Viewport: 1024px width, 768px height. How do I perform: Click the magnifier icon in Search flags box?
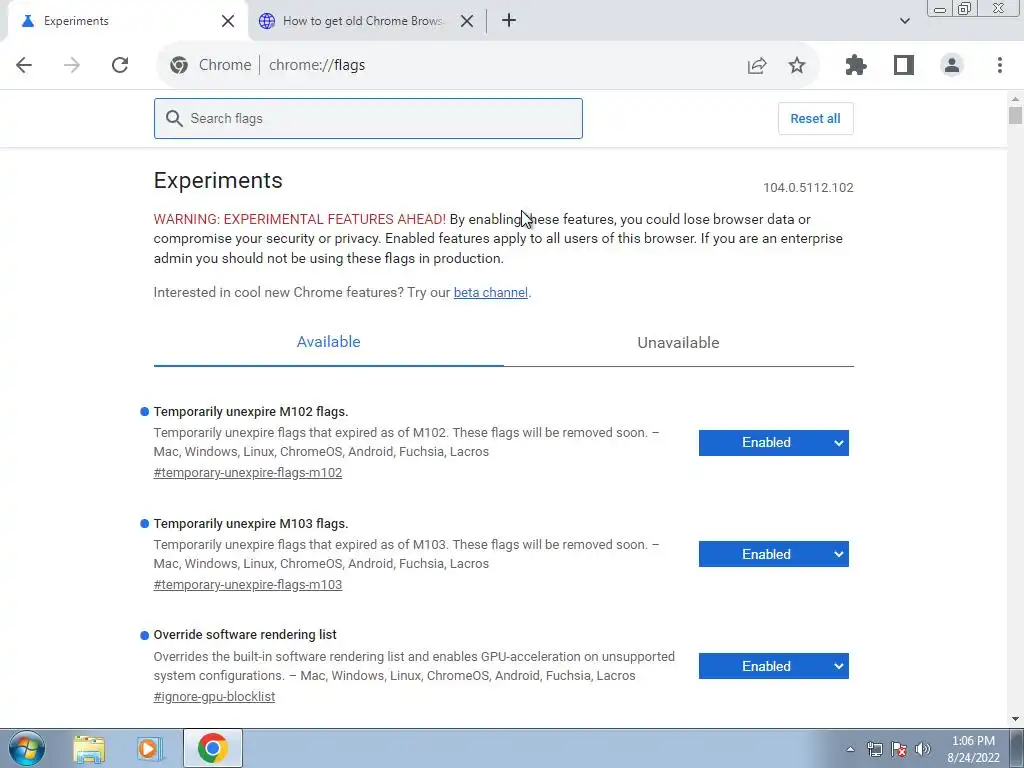pyautogui.click(x=174, y=118)
